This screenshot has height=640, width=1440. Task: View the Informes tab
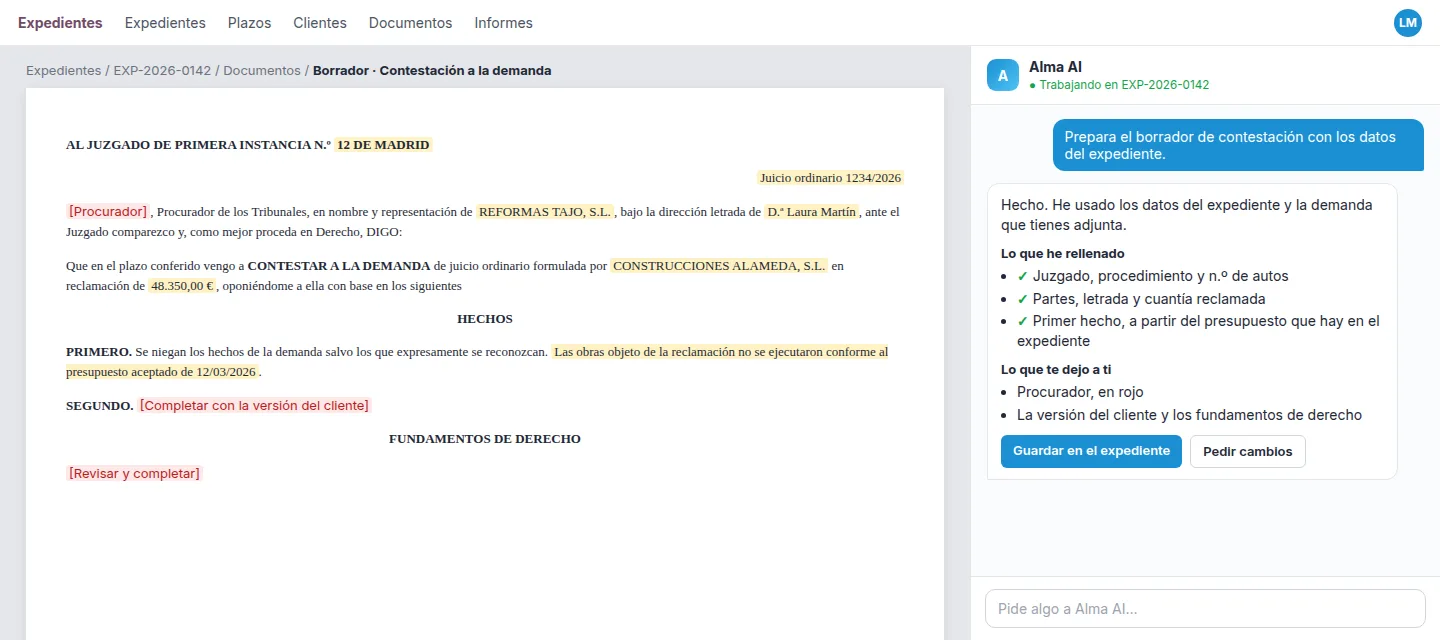[503, 22]
